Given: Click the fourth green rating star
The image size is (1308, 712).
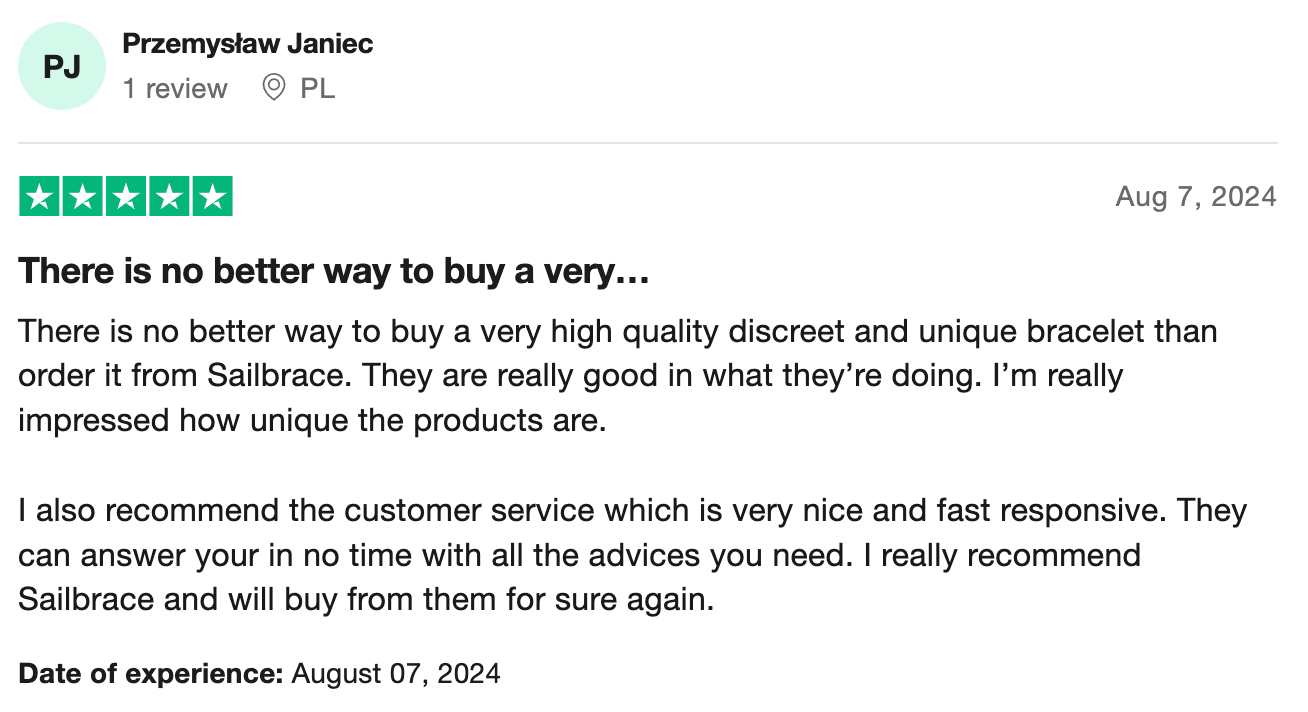Looking at the screenshot, I should 169,196.
